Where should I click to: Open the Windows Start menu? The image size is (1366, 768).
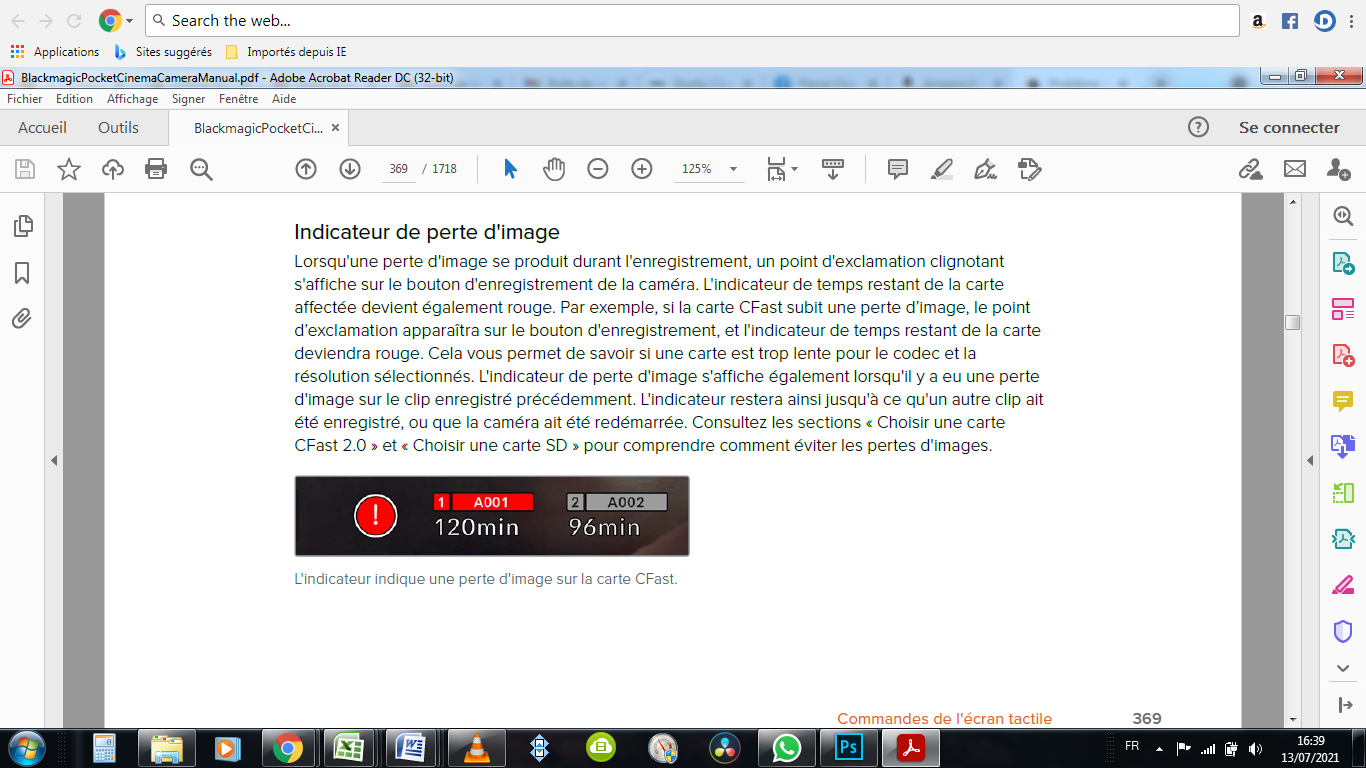[25, 747]
